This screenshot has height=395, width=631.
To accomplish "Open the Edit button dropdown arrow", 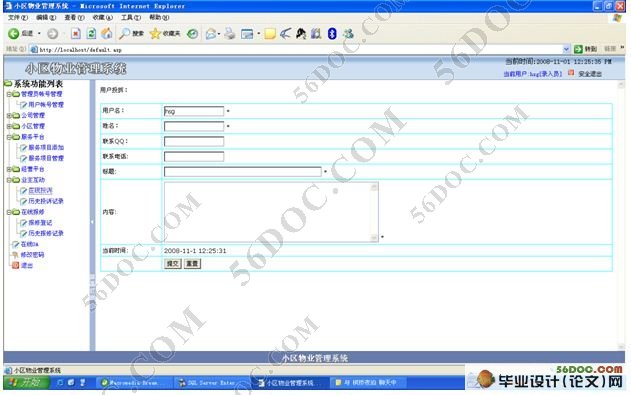I will 258,34.
